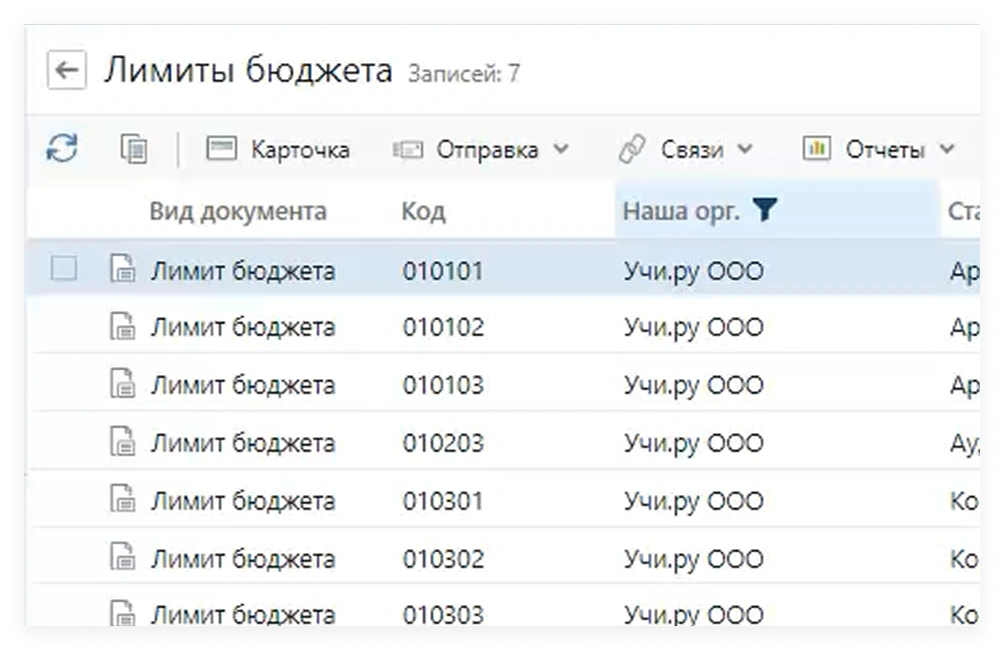Image resolution: width=1004 pixels, height=650 pixels.
Task: Click the document icon on row 010102
Action: [x=122, y=326]
